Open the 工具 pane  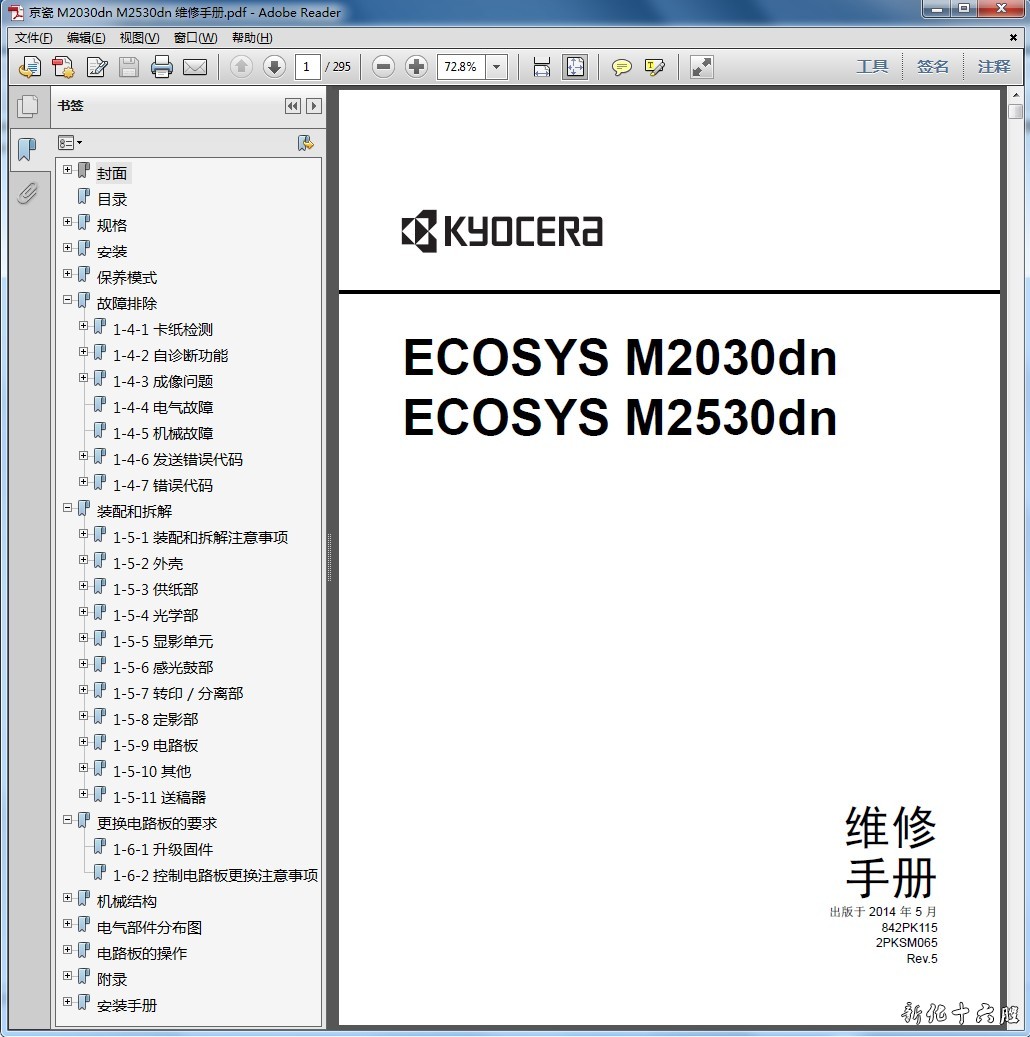coord(872,66)
